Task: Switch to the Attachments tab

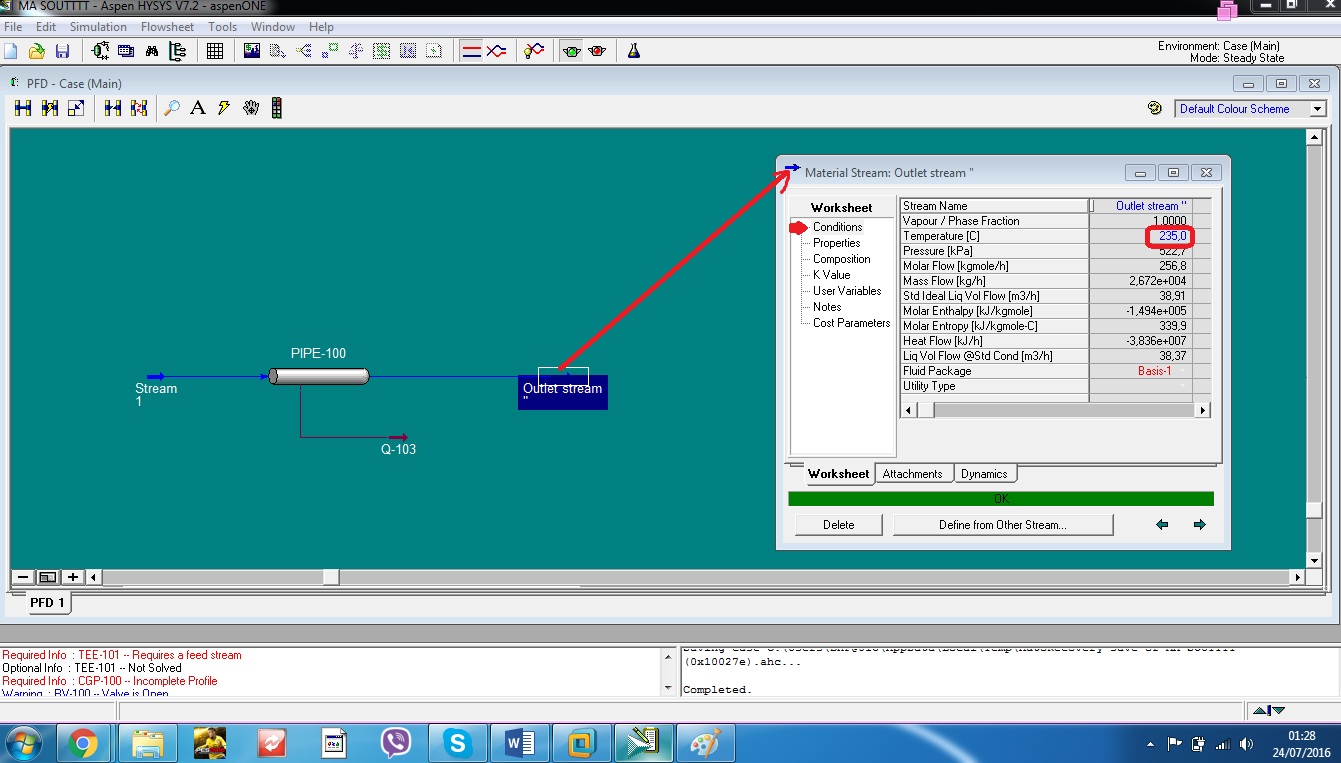Action: (x=912, y=474)
